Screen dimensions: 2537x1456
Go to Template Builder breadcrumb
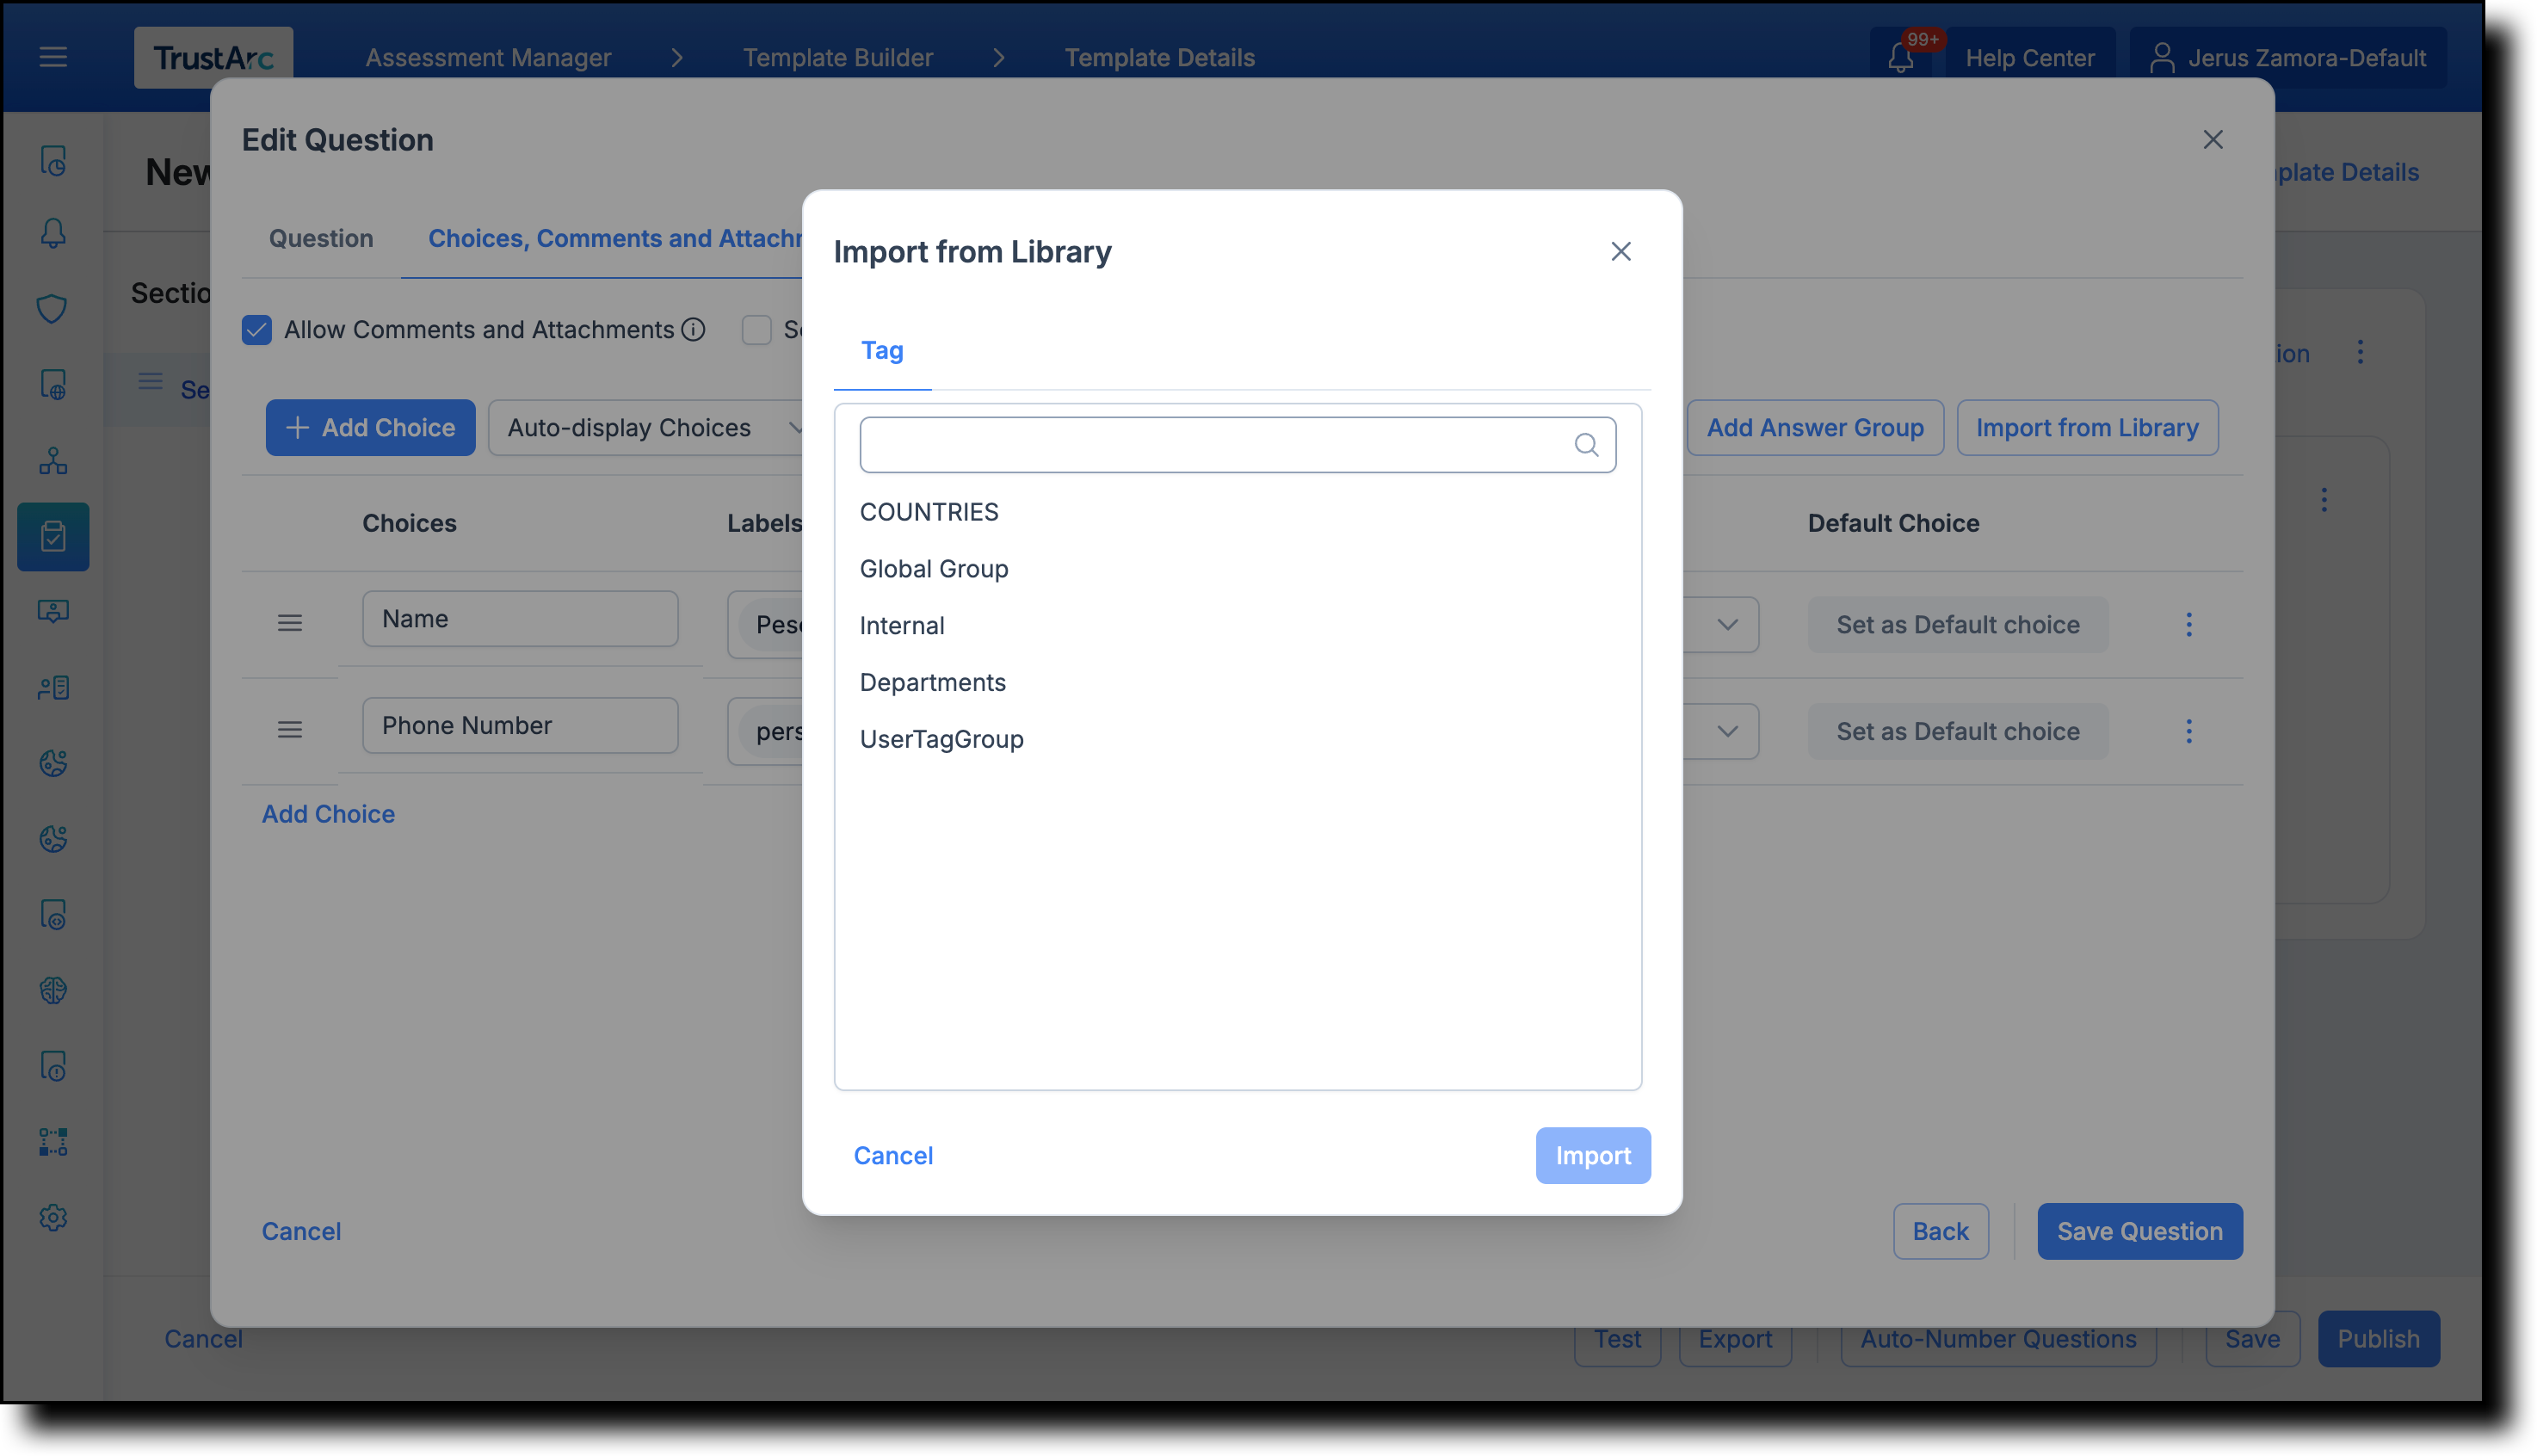tap(838, 57)
